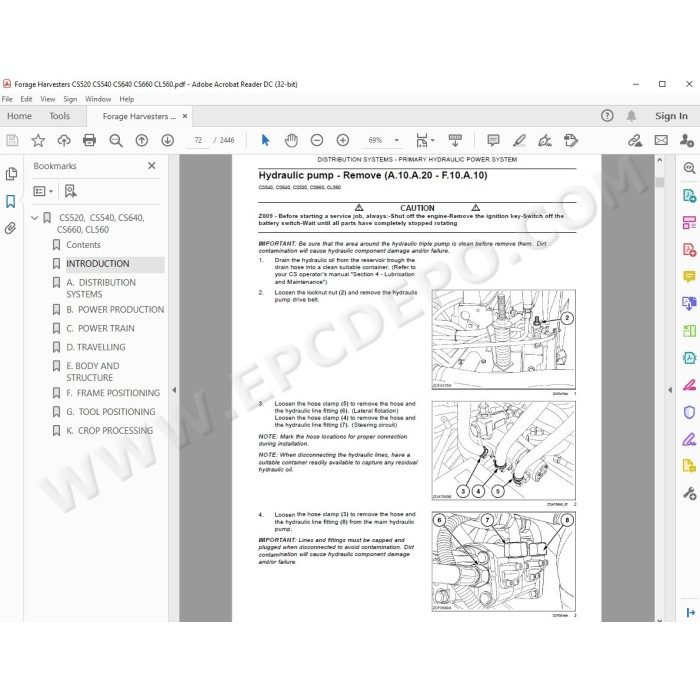Activate the Selection arrow tool

point(265,141)
